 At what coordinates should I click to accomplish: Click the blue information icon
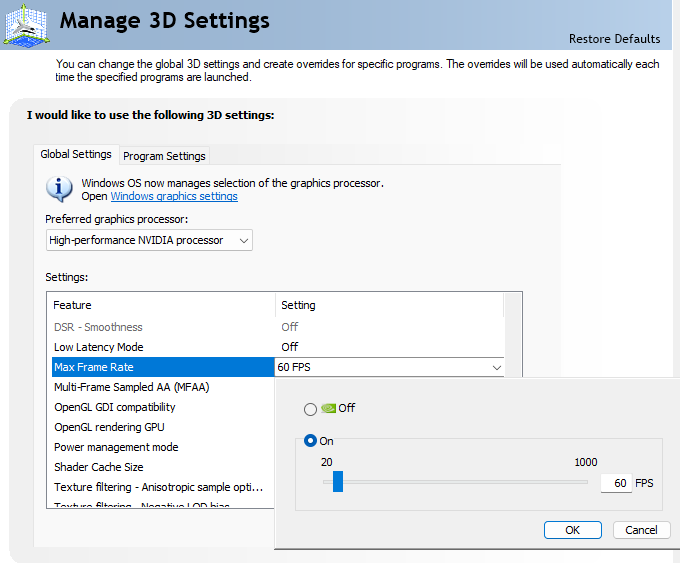pos(61,188)
